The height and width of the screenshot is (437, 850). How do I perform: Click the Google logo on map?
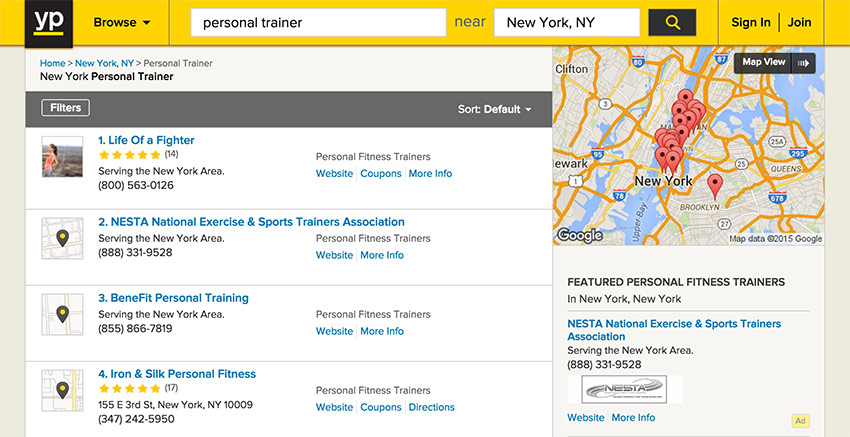pyautogui.click(x=579, y=235)
